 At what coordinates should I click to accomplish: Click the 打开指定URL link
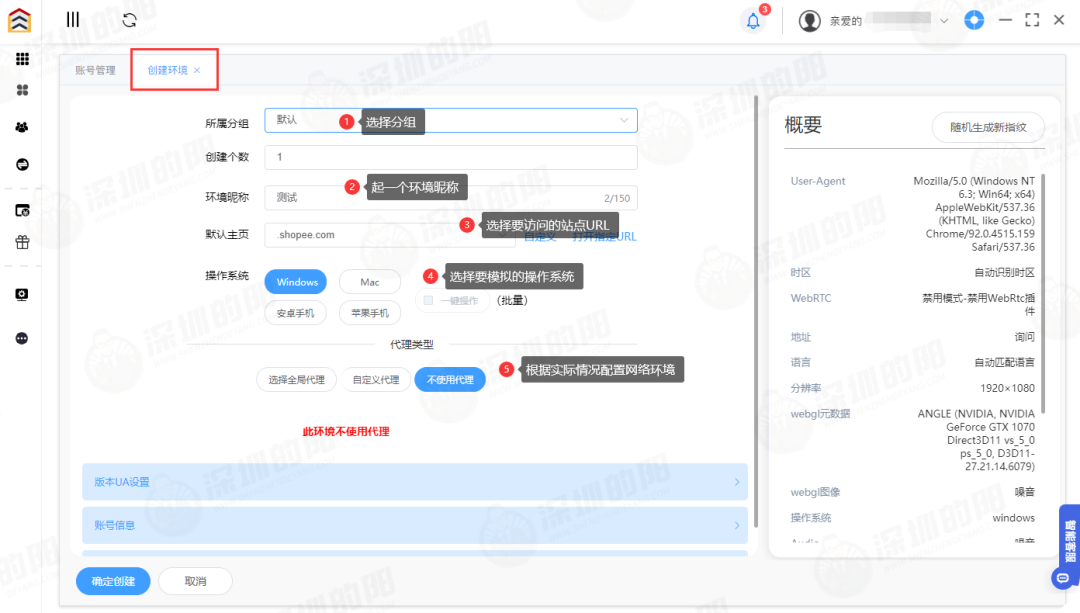coord(603,236)
